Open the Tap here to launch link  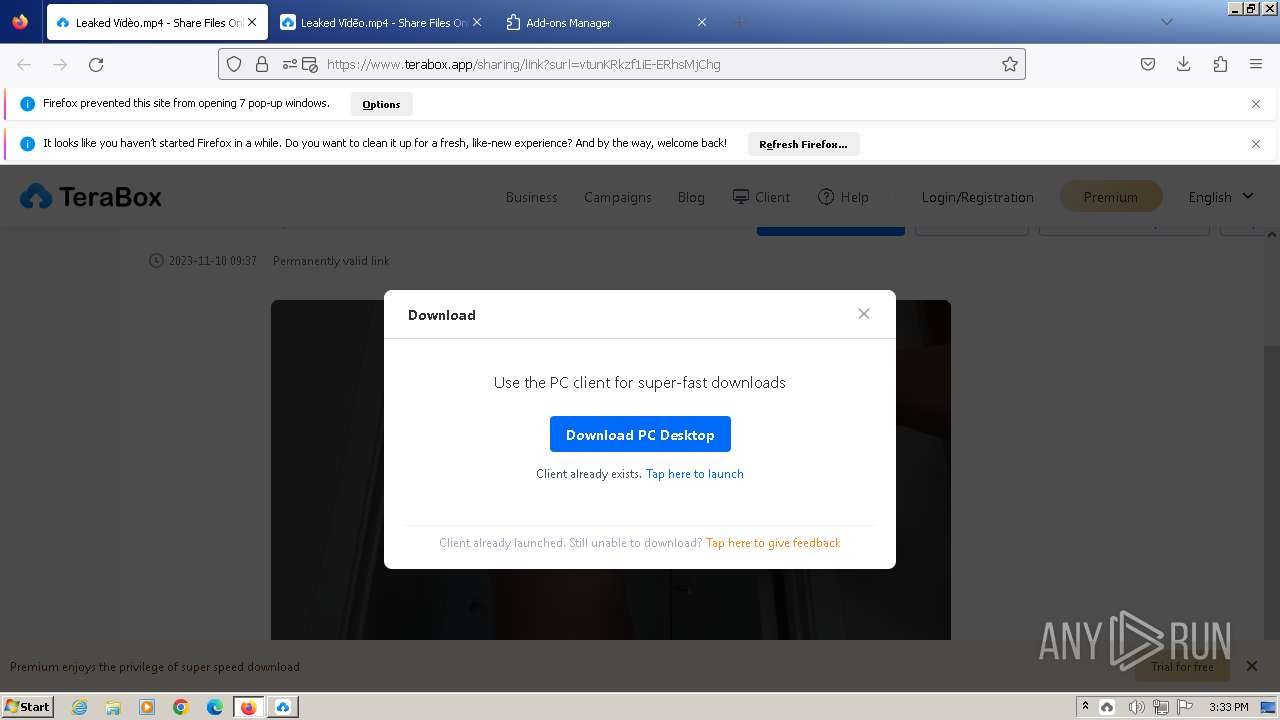pos(694,474)
